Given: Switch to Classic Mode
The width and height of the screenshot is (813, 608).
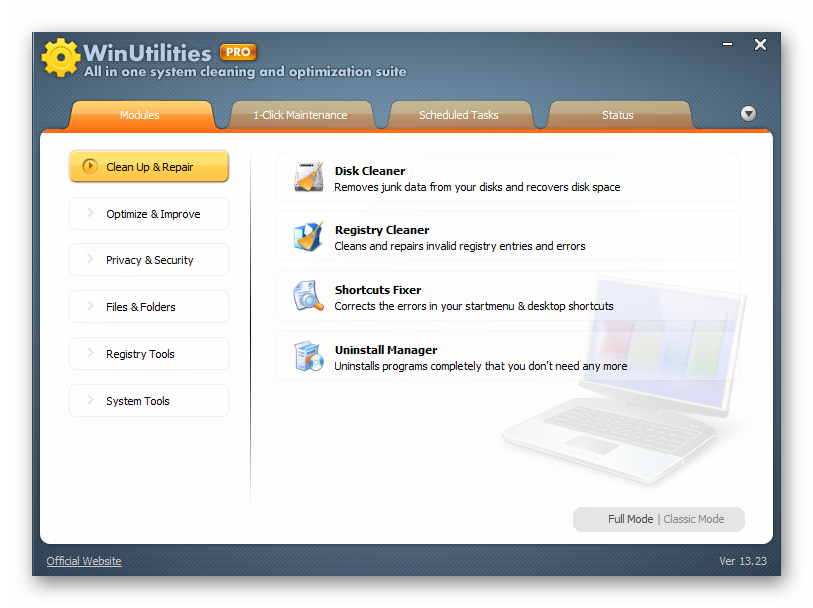Looking at the screenshot, I should [x=694, y=519].
